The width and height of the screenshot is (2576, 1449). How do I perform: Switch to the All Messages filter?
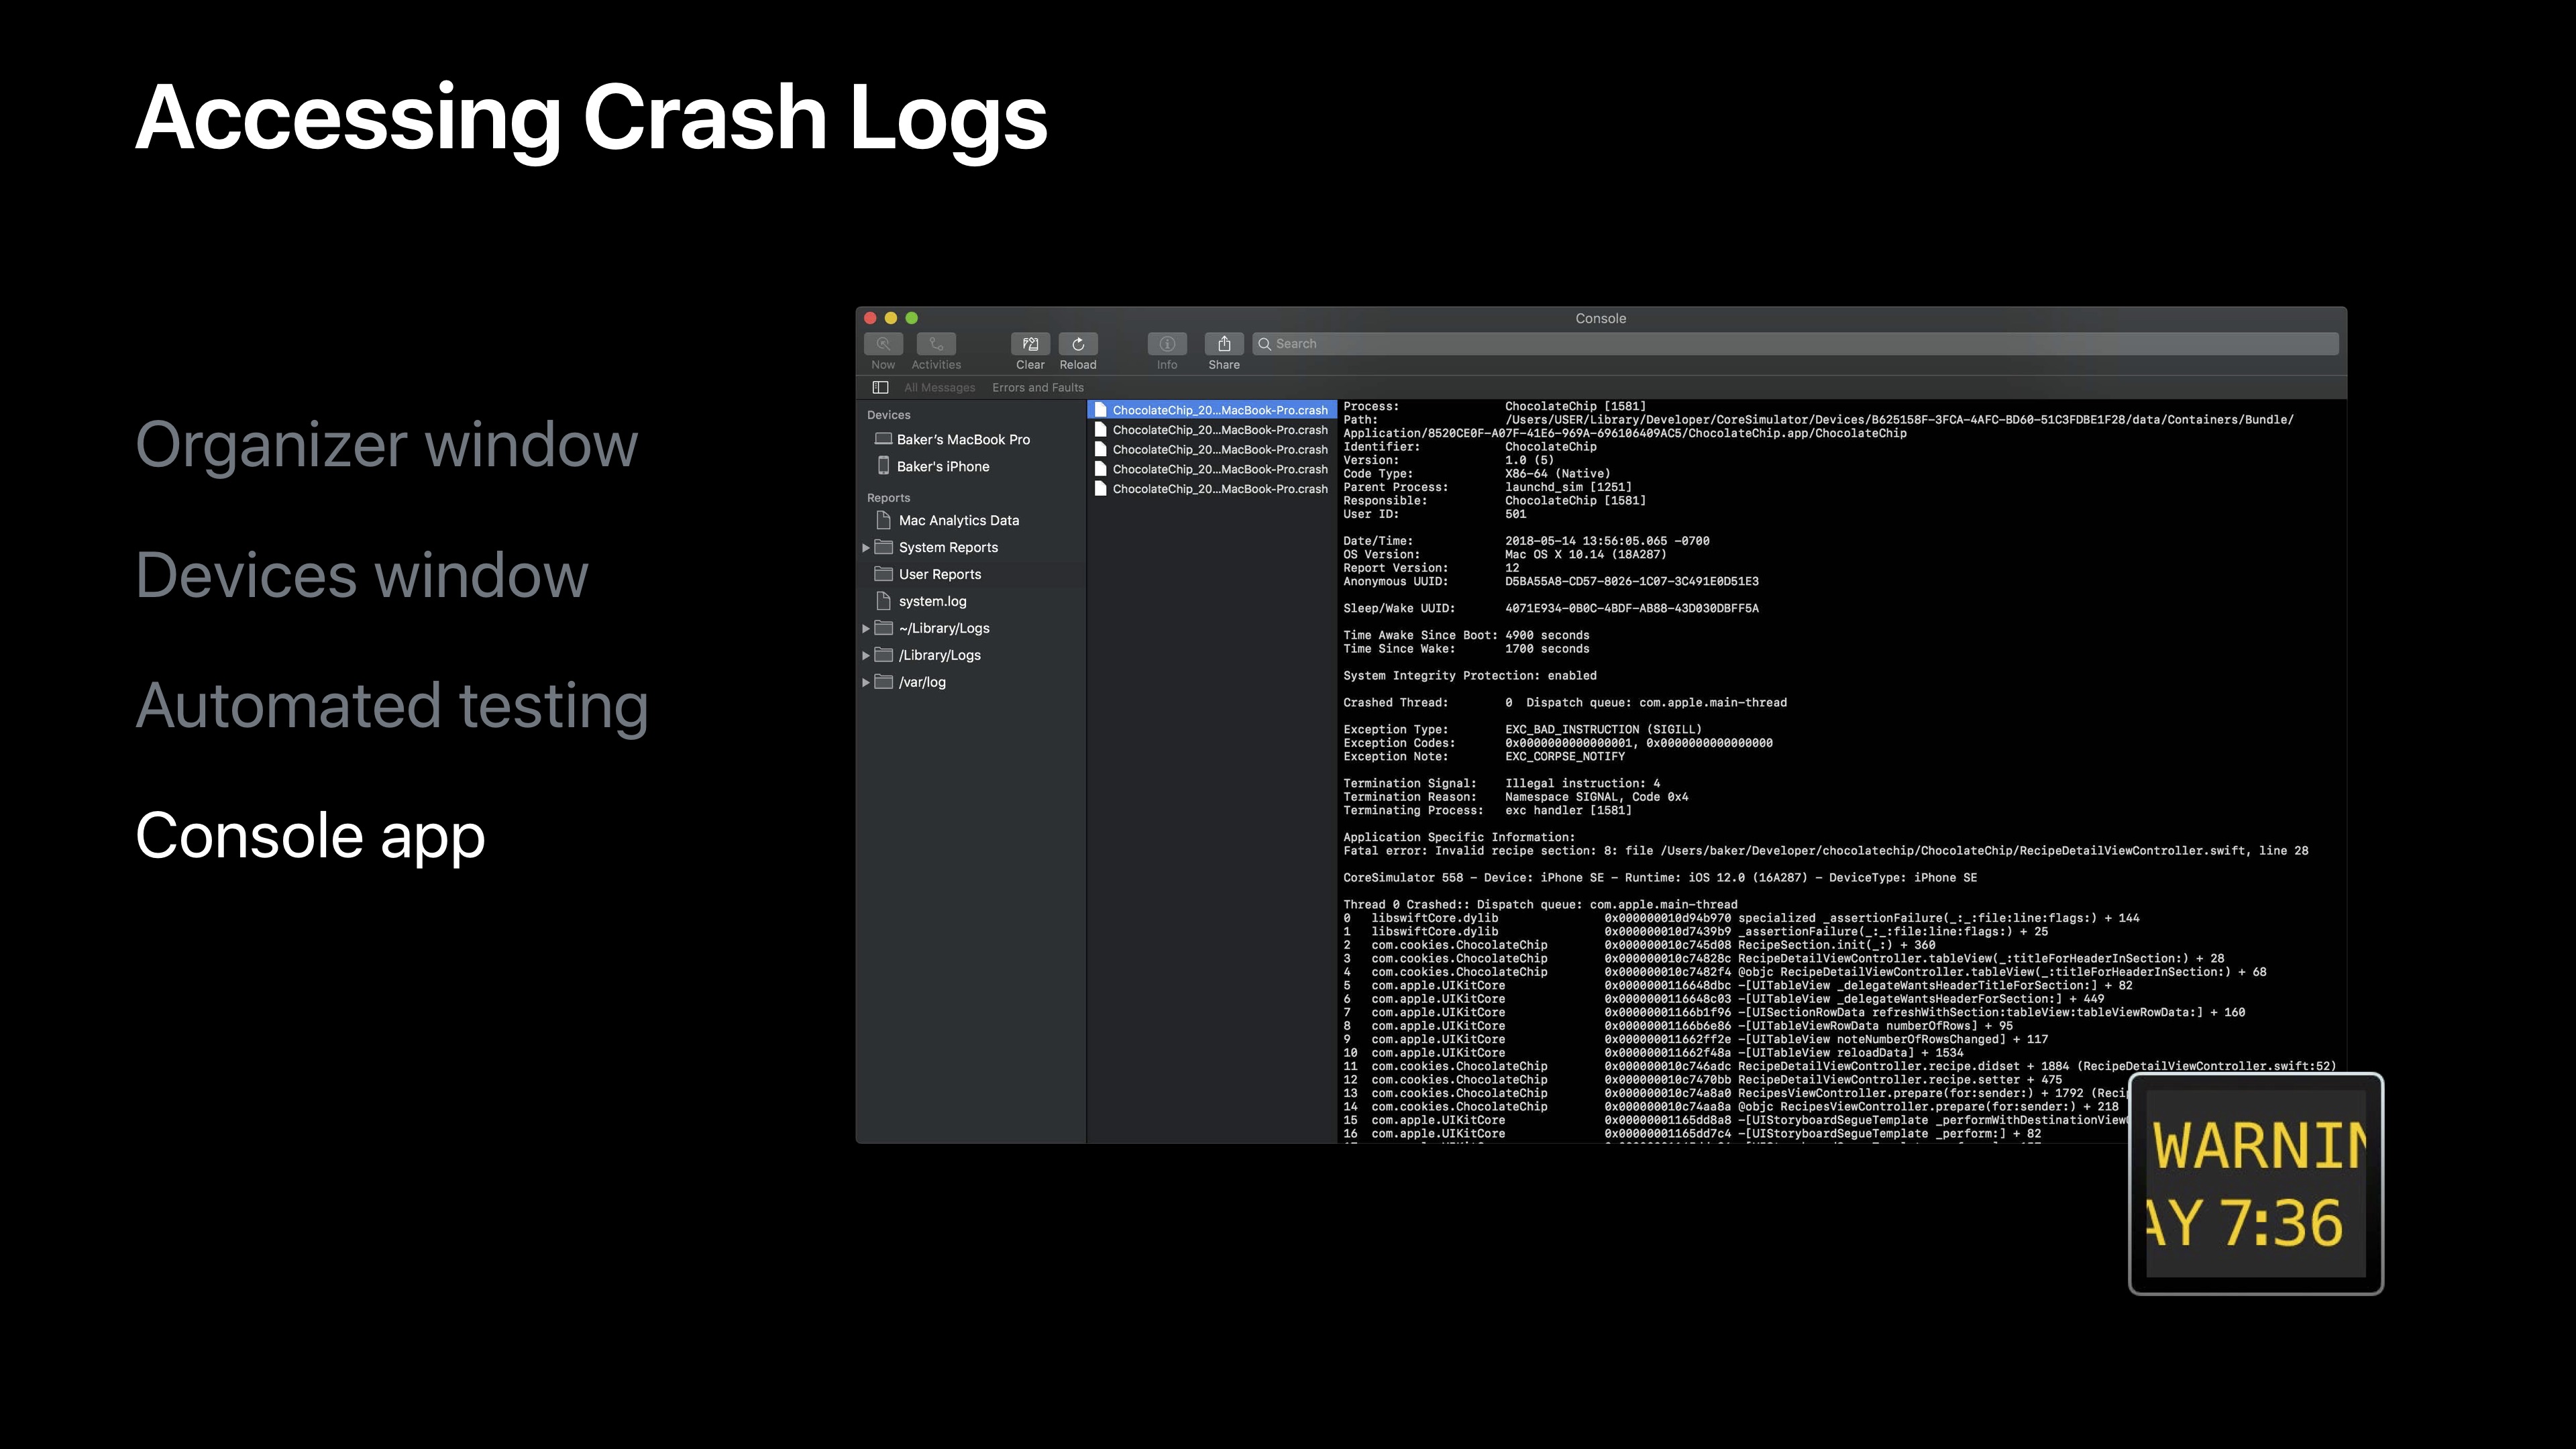[x=939, y=388]
